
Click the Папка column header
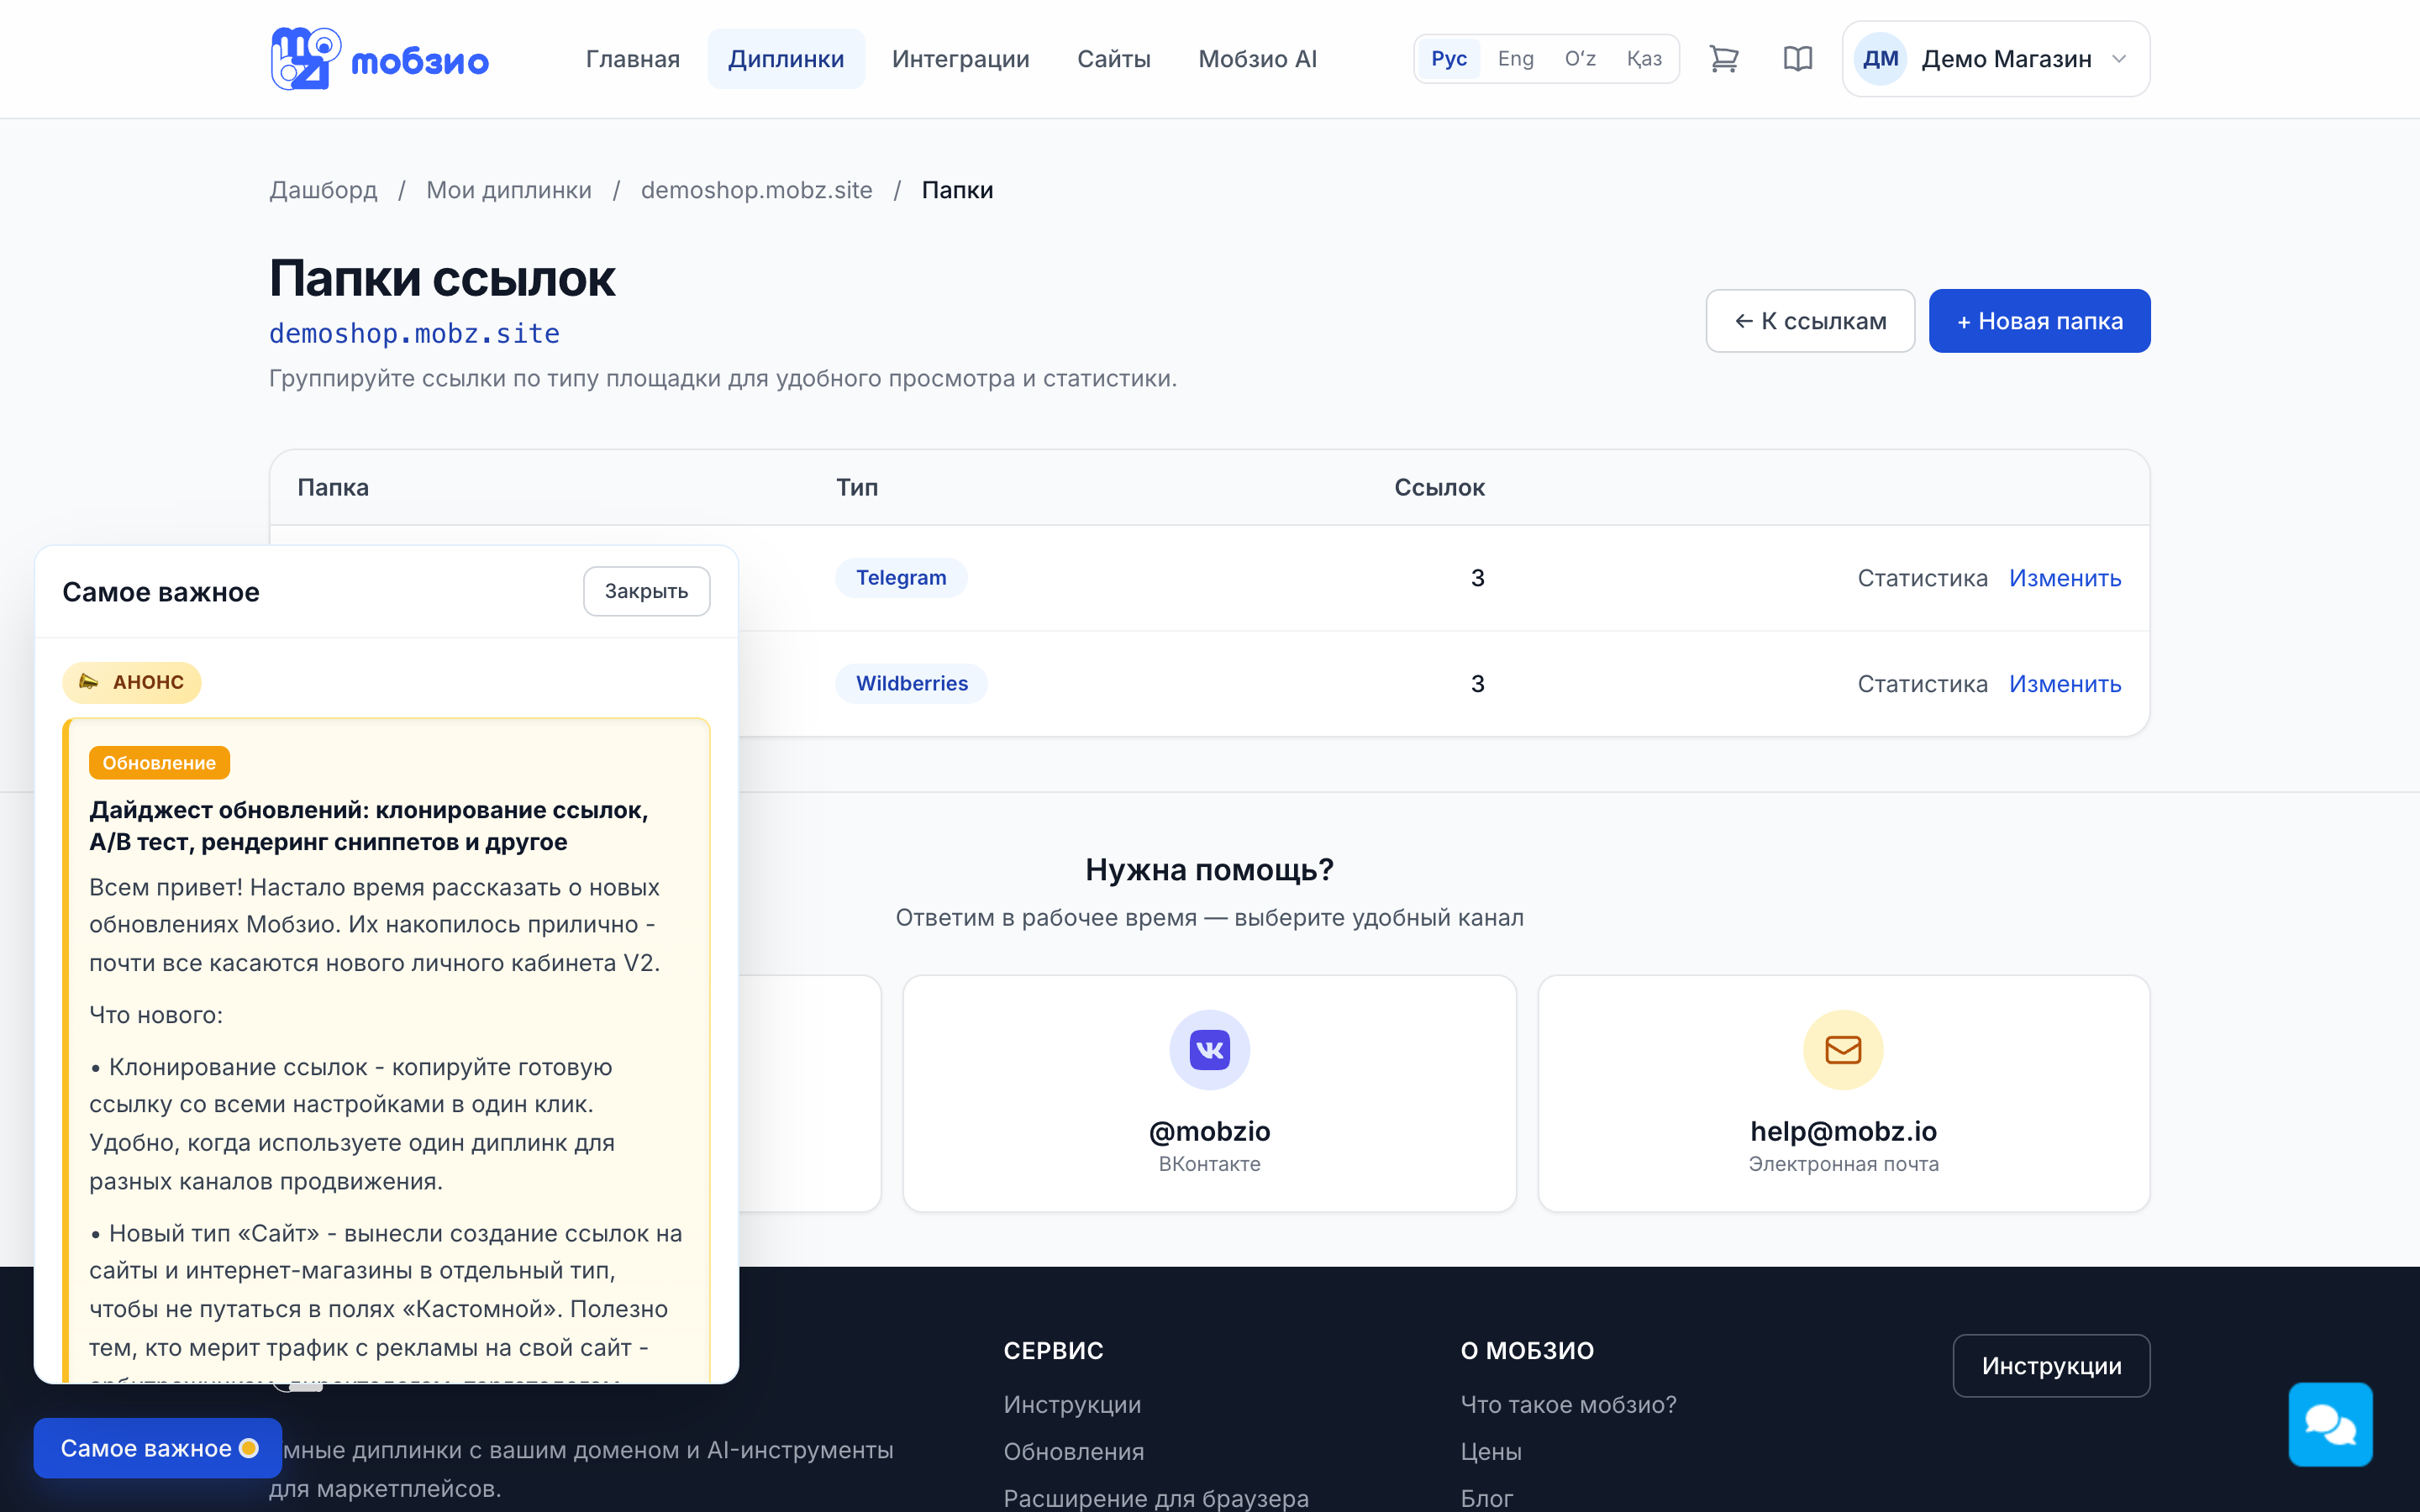[x=333, y=487]
